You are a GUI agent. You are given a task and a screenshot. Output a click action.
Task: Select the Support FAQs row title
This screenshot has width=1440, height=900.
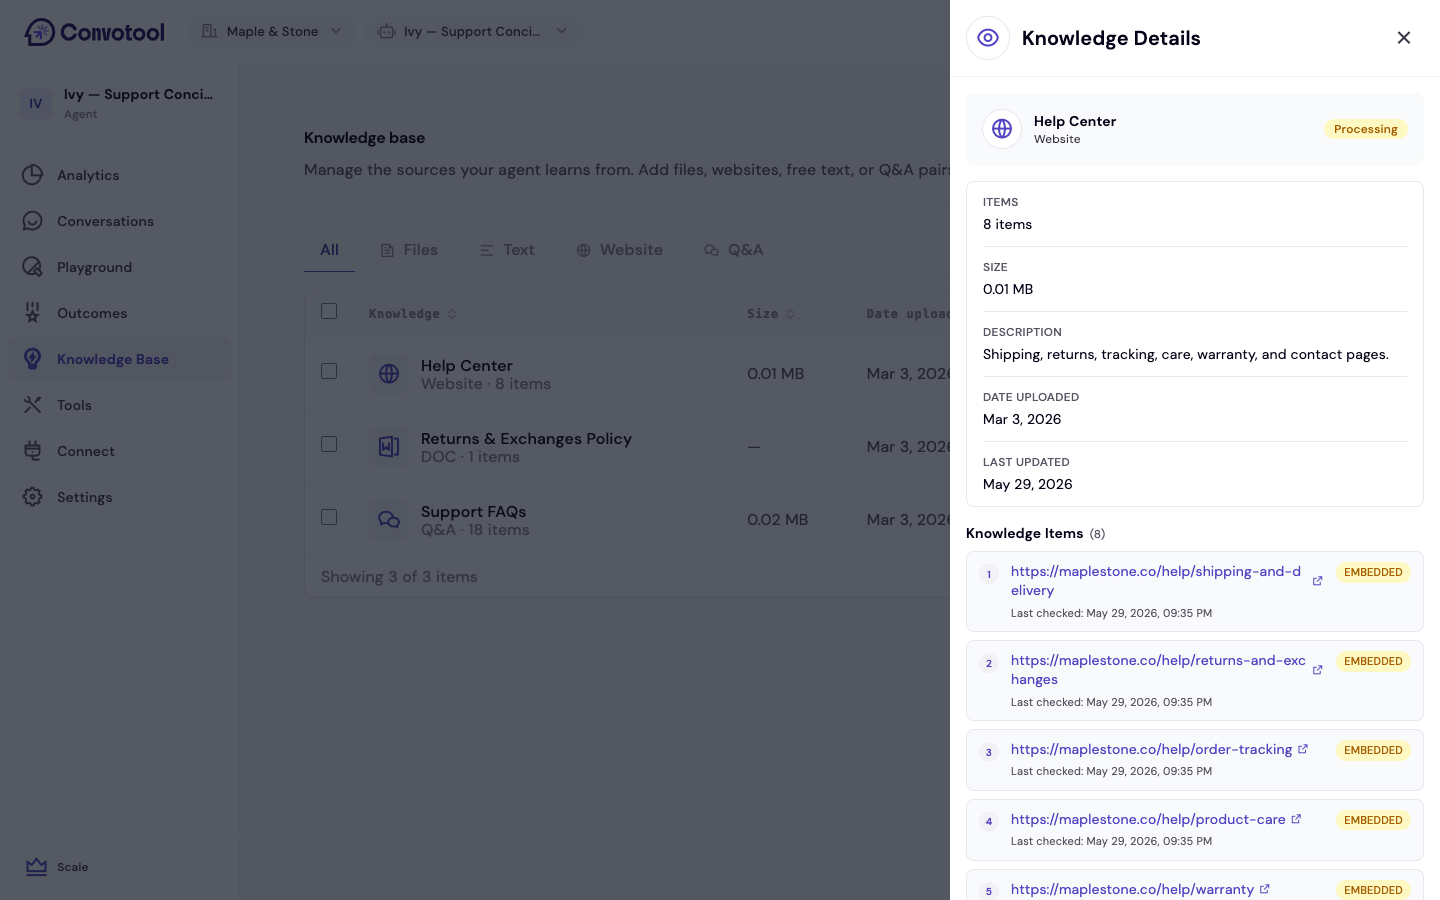point(473,511)
